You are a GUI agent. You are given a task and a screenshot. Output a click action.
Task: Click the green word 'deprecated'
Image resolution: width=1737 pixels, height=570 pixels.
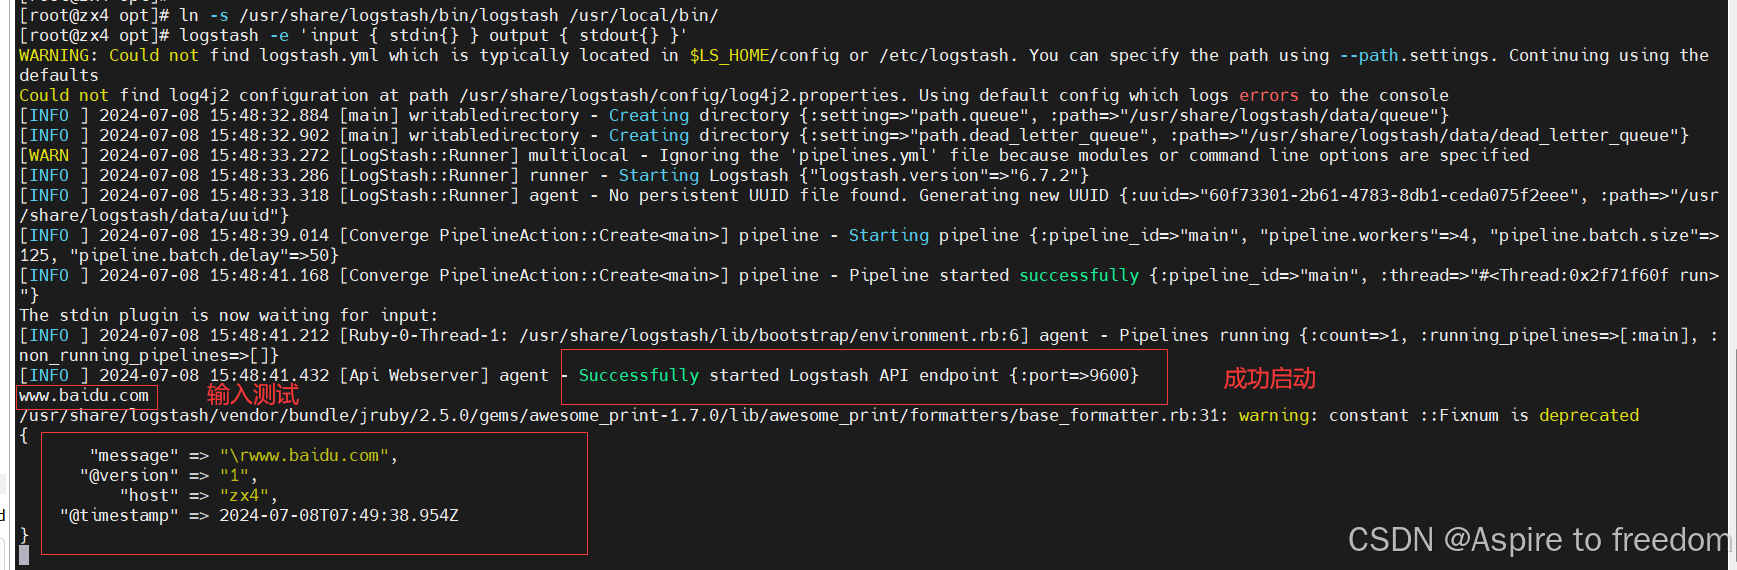click(1589, 415)
